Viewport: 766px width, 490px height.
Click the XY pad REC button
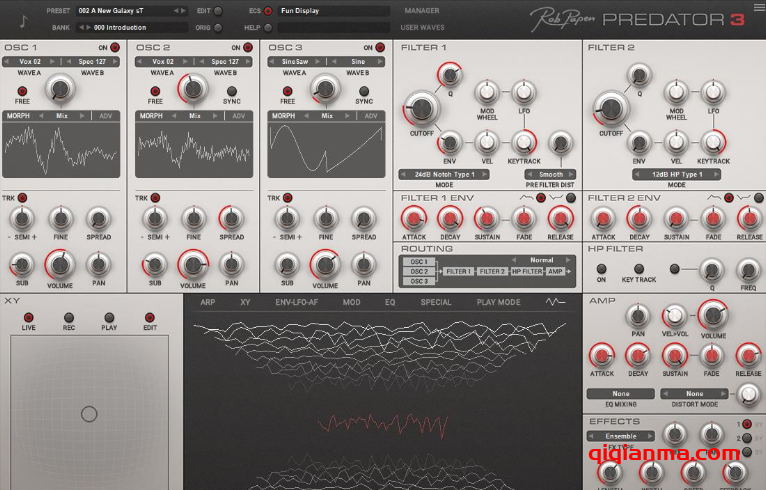69,318
